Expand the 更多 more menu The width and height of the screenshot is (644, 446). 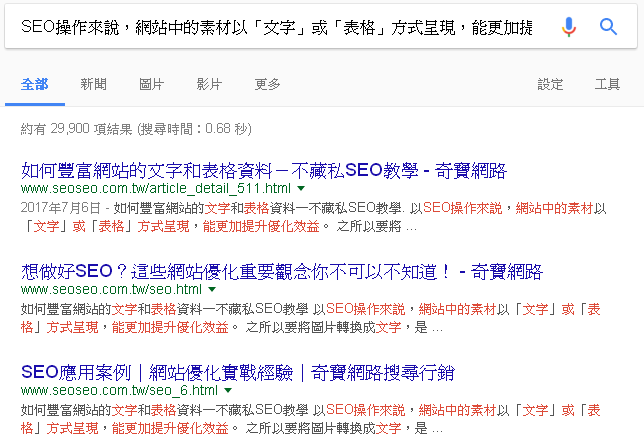click(x=267, y=84)
